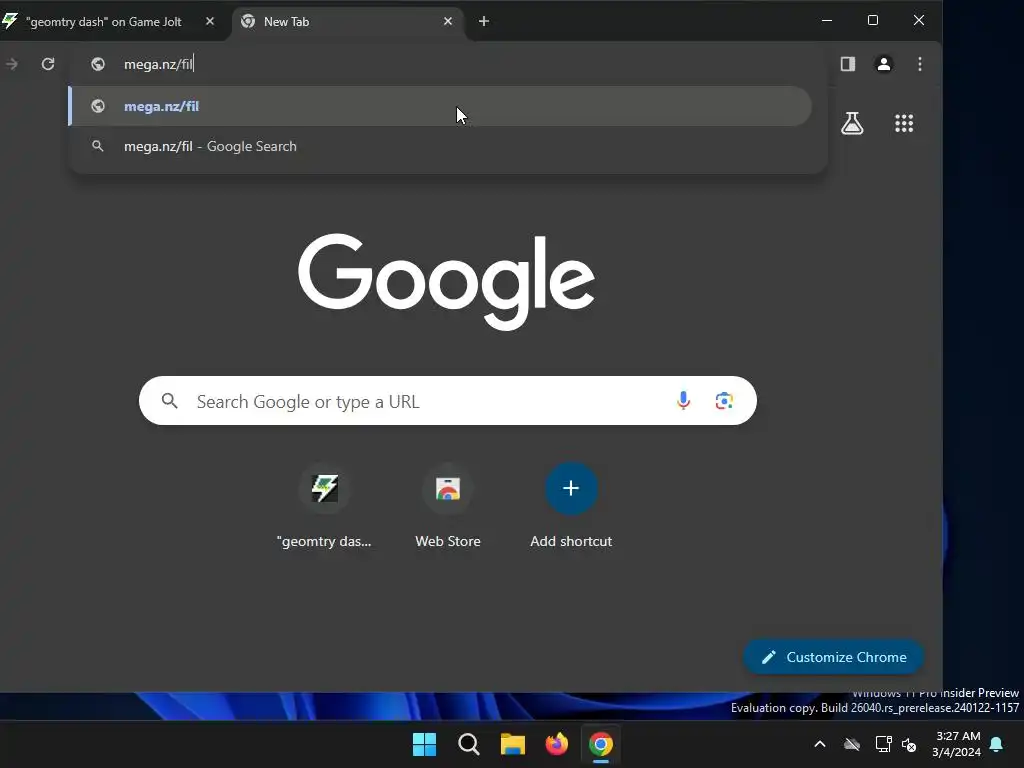Screen dimensions: 1024x768
Task: Select the New Tab tab
Action: click(x=346, y=22)
